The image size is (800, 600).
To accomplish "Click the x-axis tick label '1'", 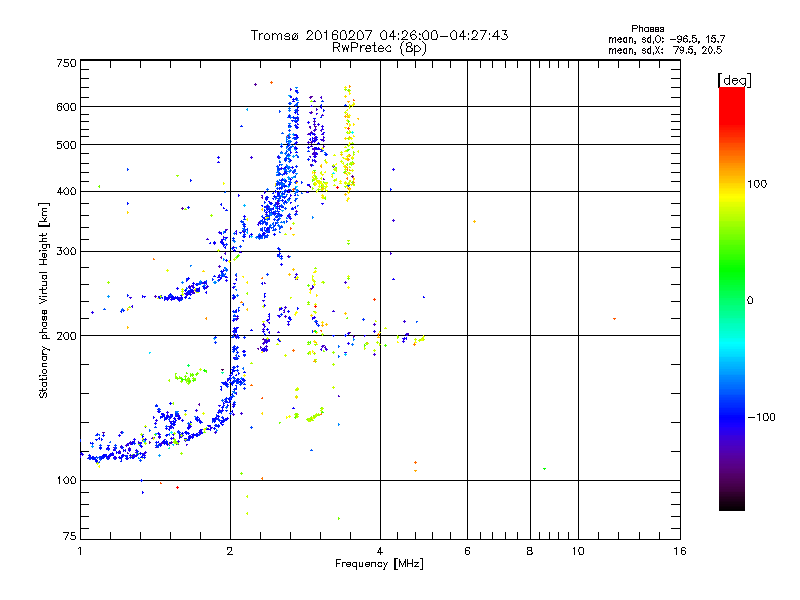I will (x=81, y=551).
